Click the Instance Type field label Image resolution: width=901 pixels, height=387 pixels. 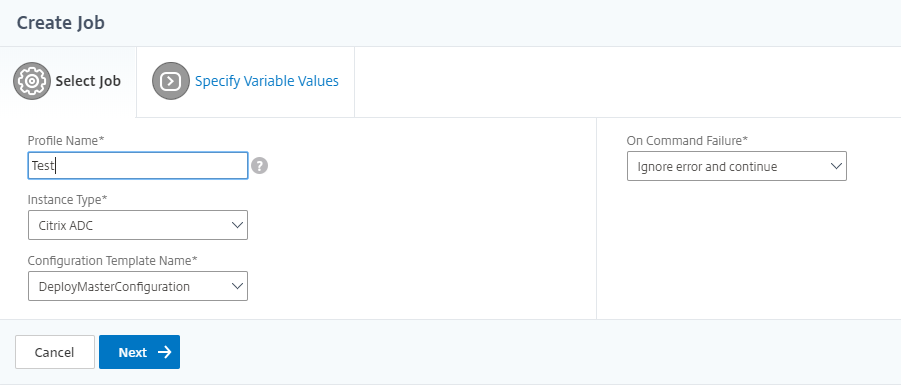(68, 200)
